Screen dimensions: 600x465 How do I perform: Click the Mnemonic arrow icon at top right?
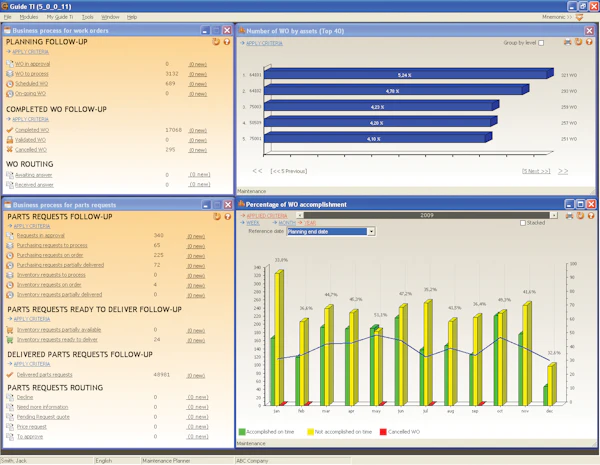pyautogui.click(x=580, y=17)
